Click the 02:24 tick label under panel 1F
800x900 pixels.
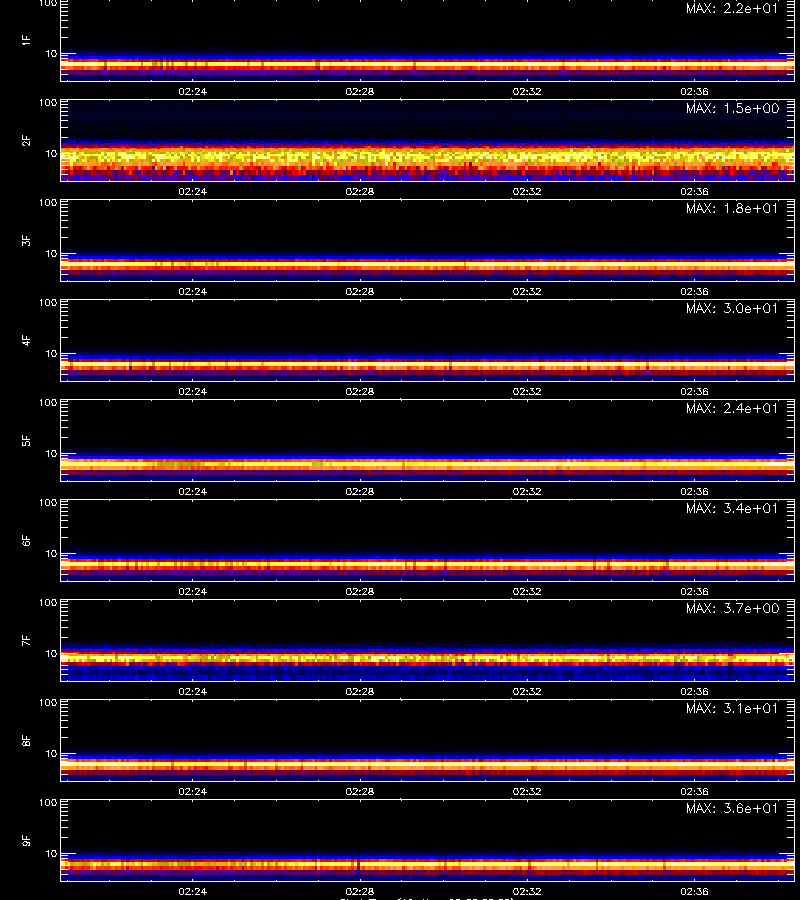point(192,91)
